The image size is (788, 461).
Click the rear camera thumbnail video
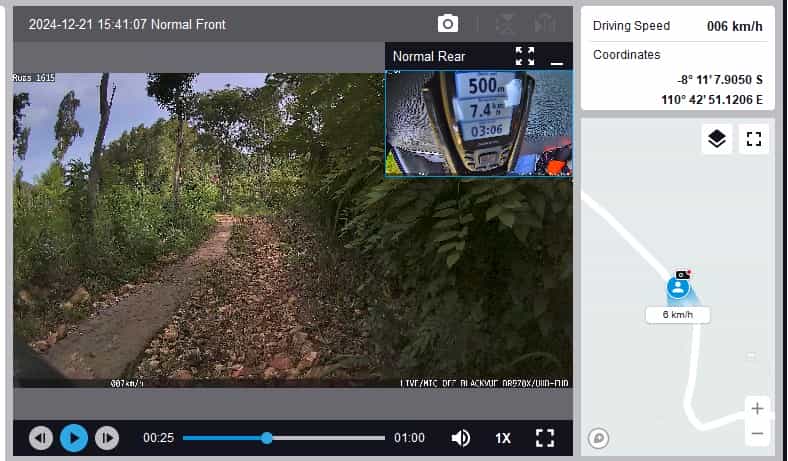tap(478, 122)
